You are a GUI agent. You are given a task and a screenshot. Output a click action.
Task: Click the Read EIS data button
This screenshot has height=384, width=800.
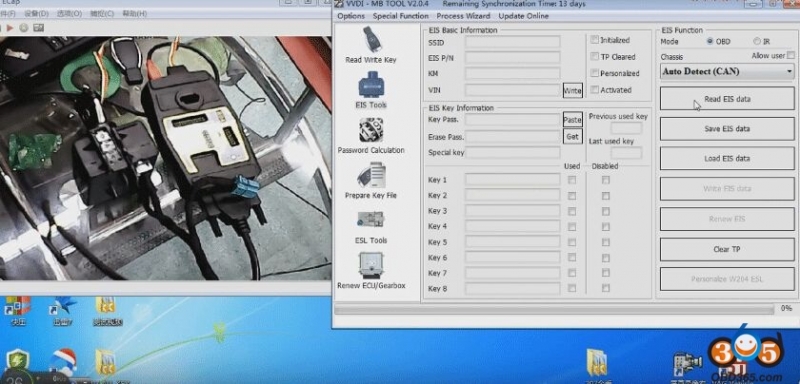[727, 98]
